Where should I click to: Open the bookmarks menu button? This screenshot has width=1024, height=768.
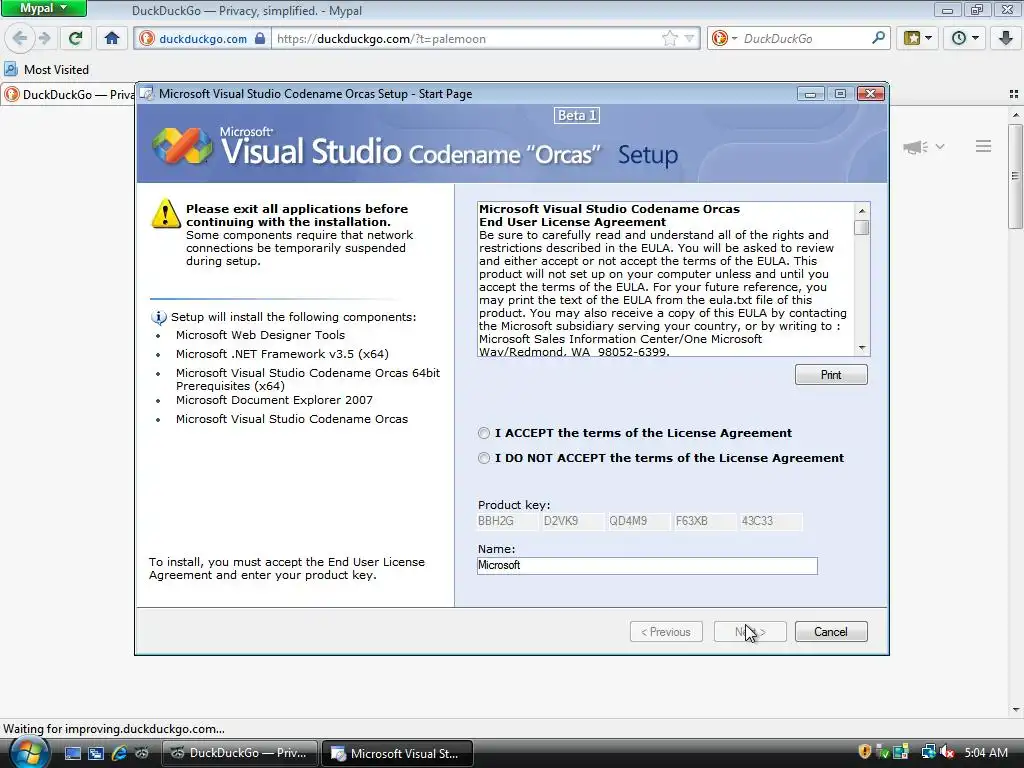pos(918,38)
